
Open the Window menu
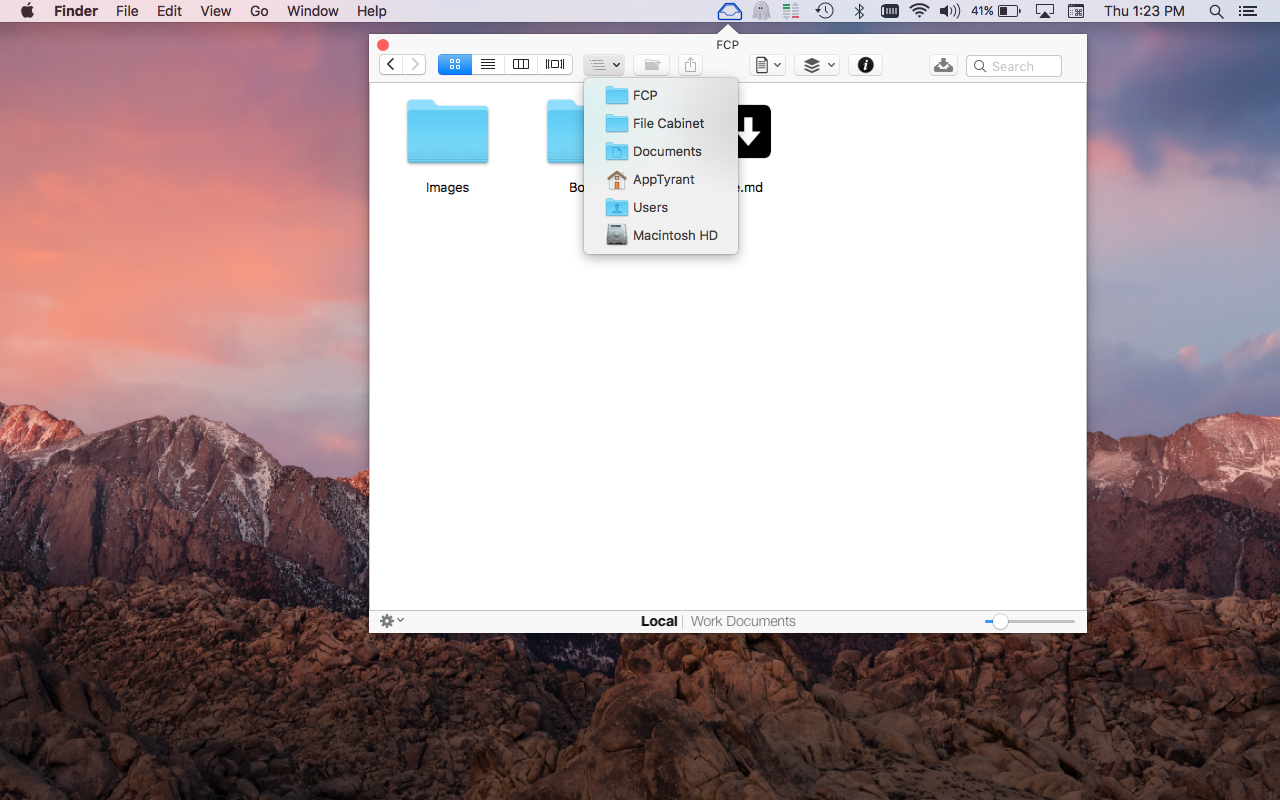312,11
